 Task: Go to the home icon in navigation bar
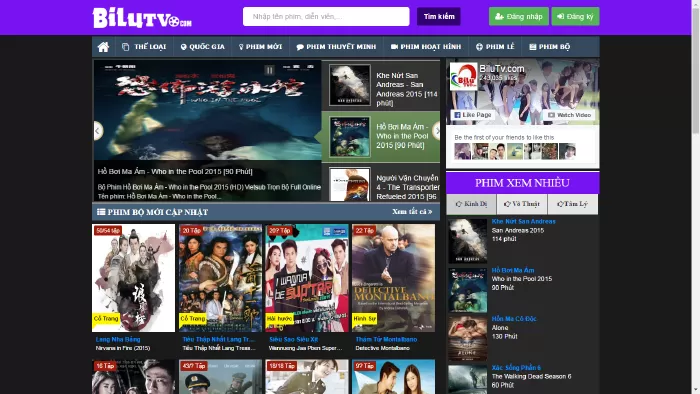coord(103,47)
